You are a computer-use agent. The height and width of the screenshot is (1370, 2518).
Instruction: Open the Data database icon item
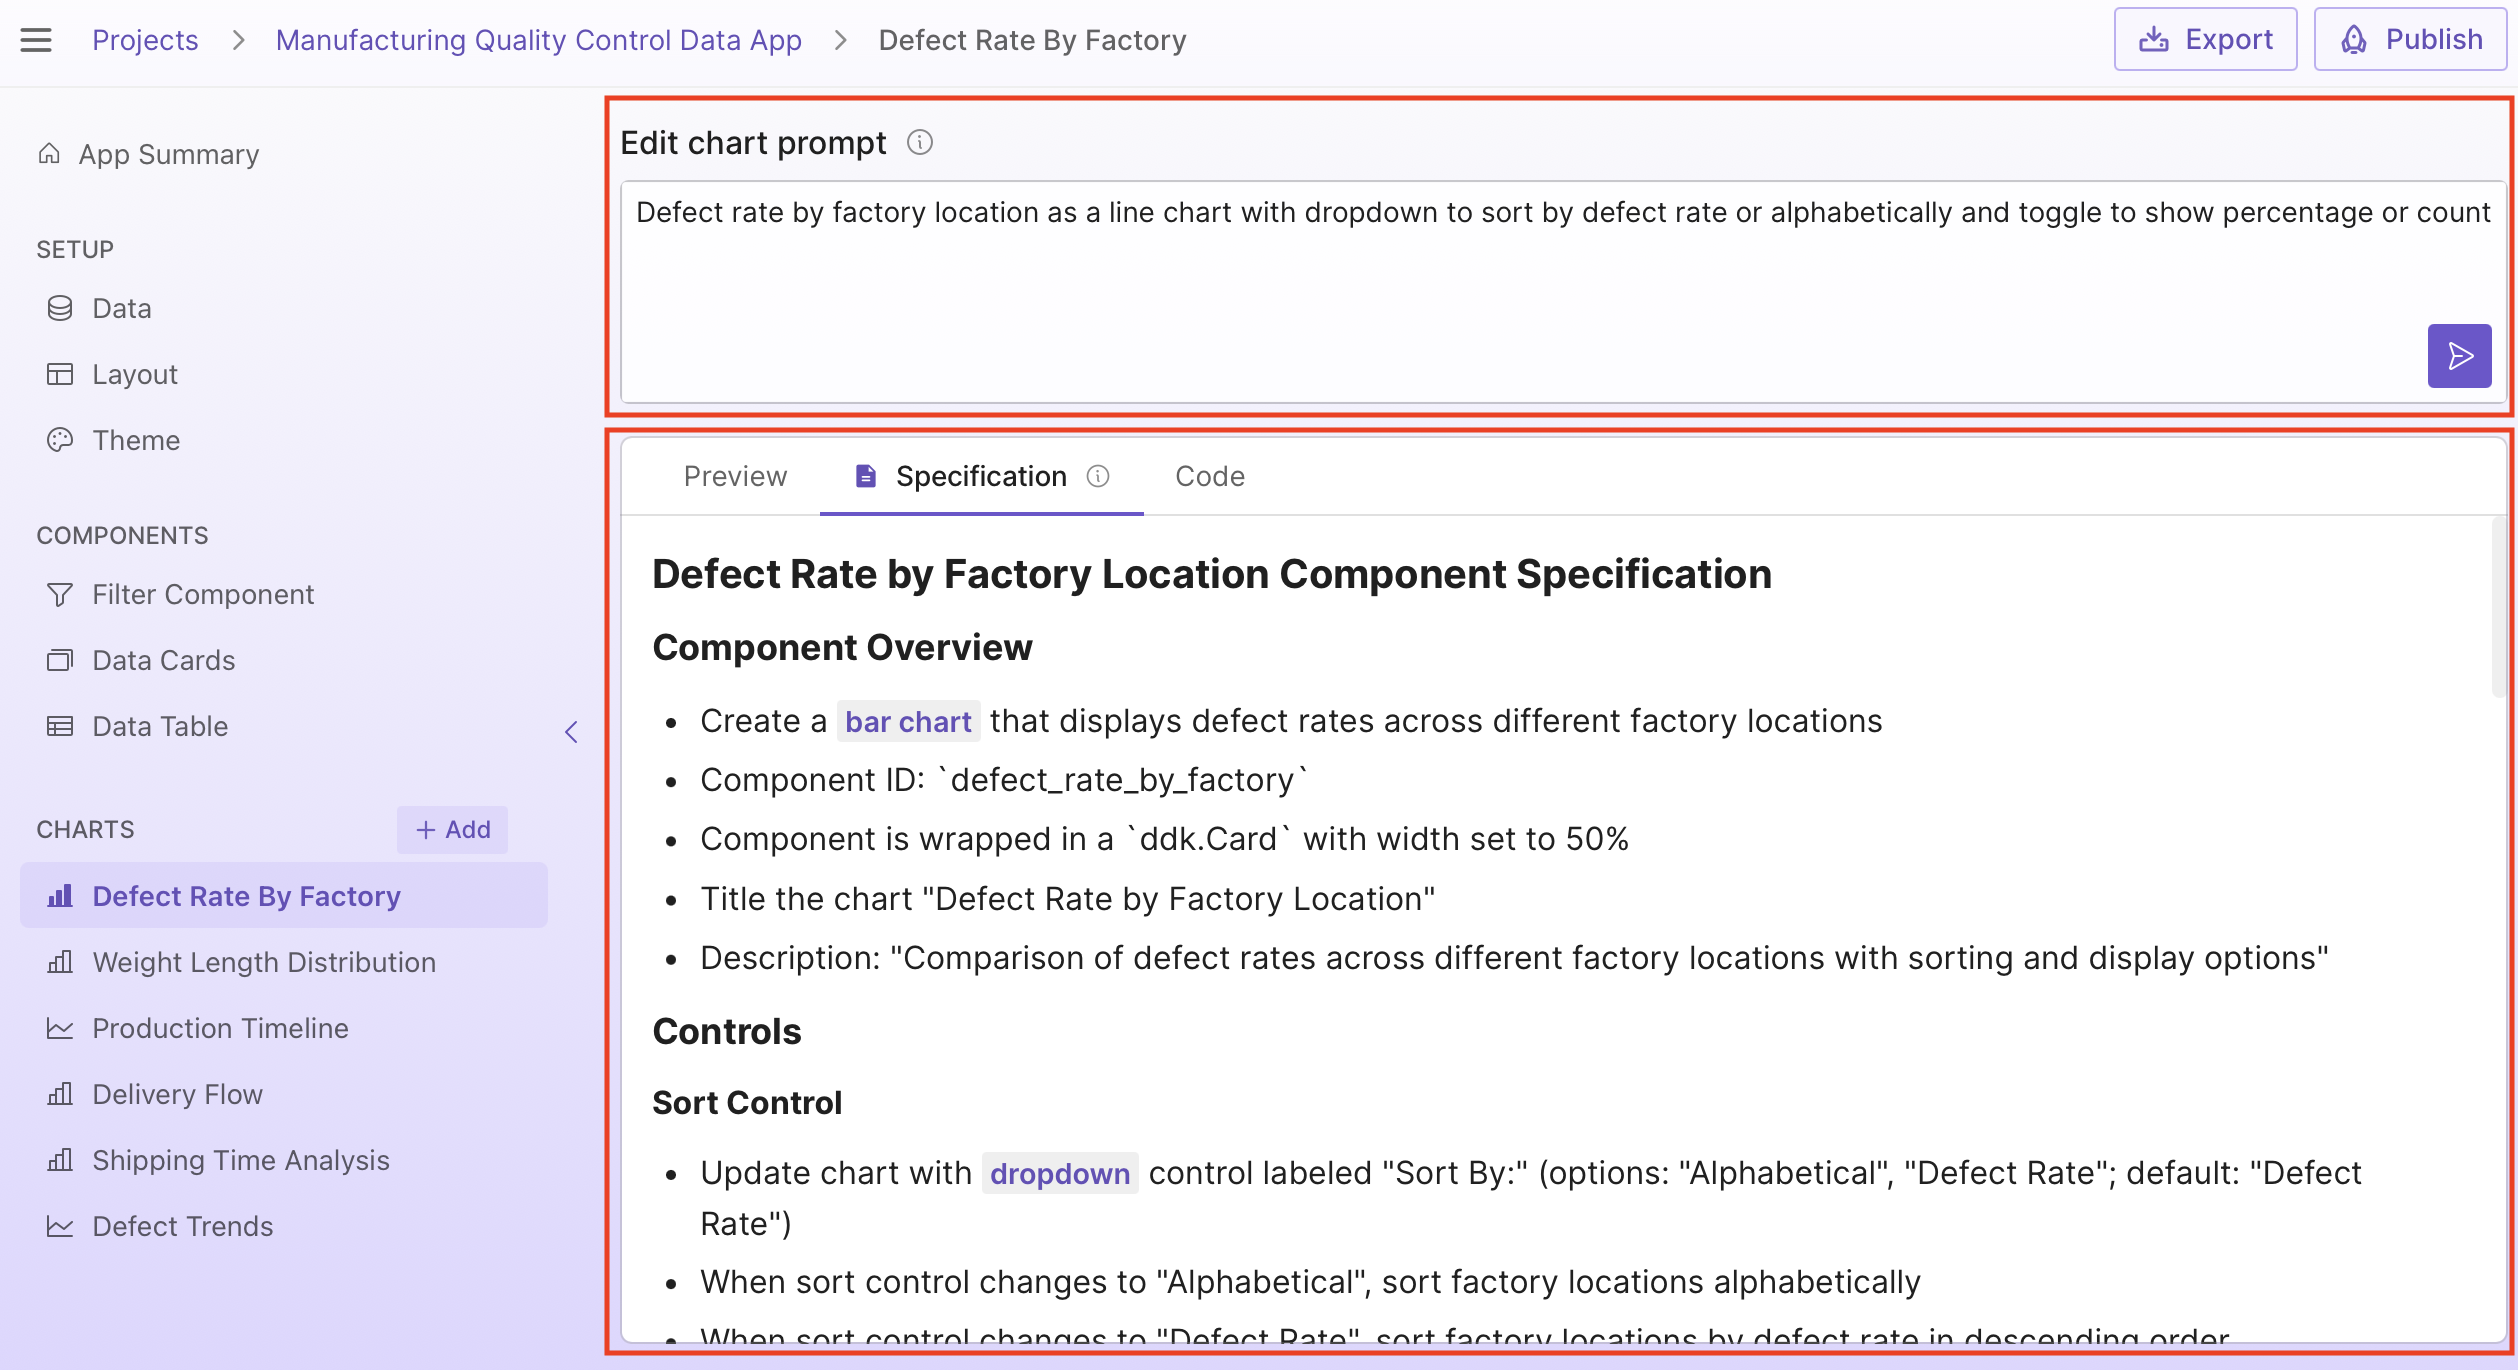[x=60, y=308]
